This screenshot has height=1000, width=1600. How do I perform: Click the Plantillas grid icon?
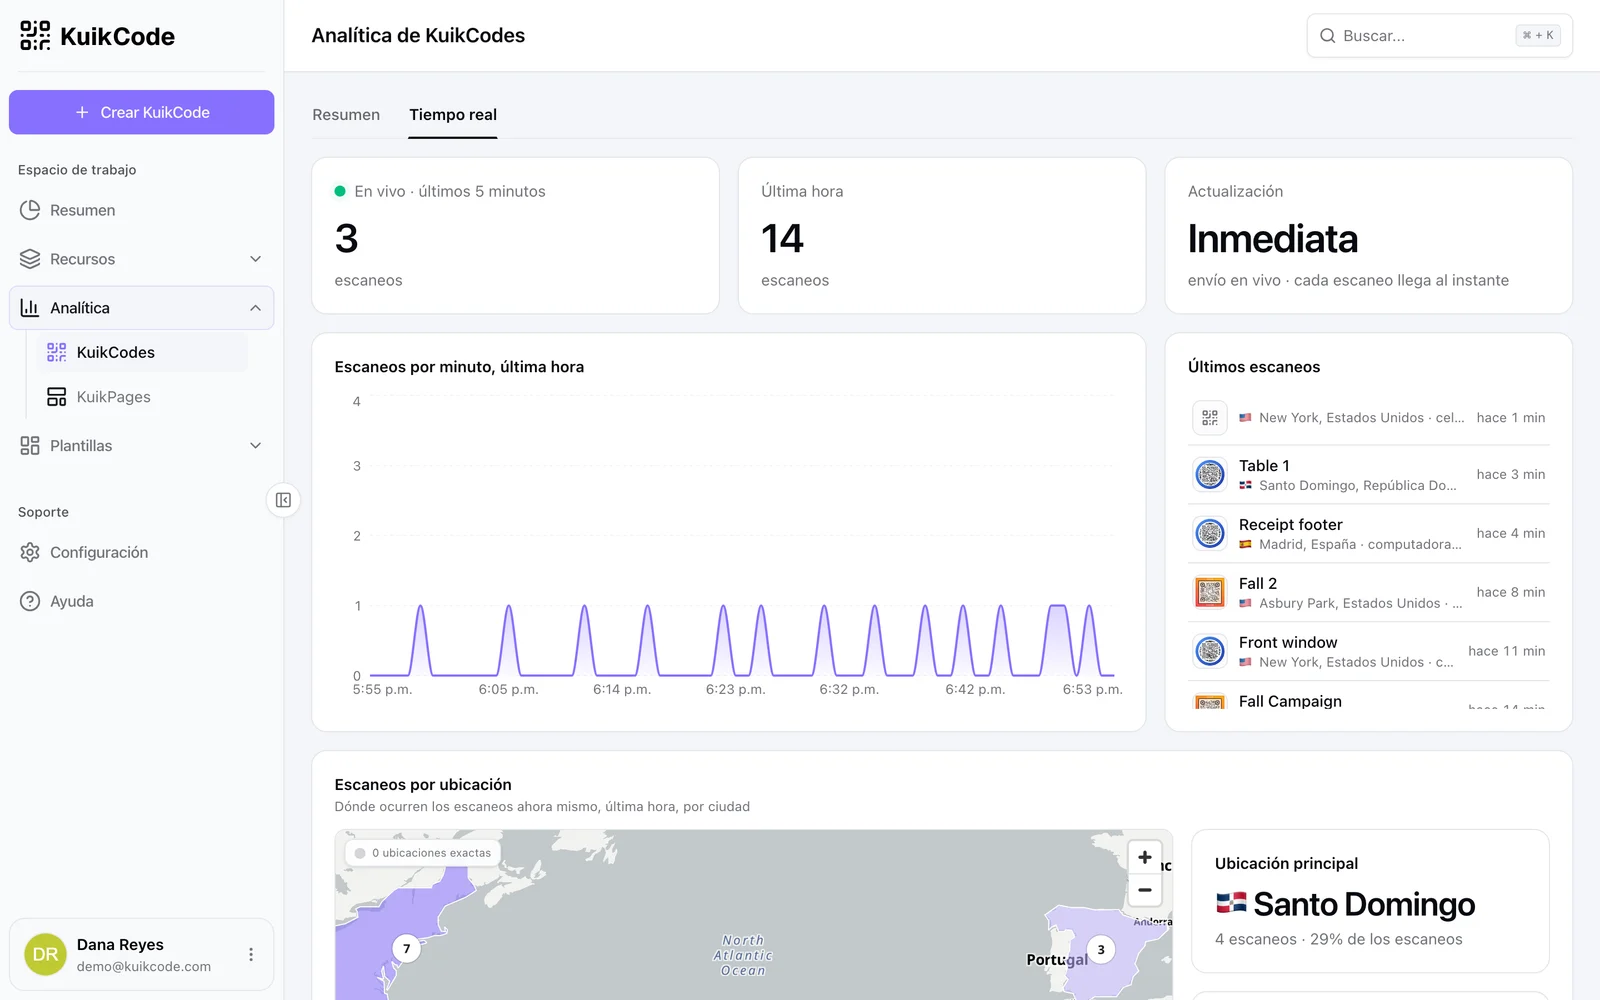coord(30,446)
